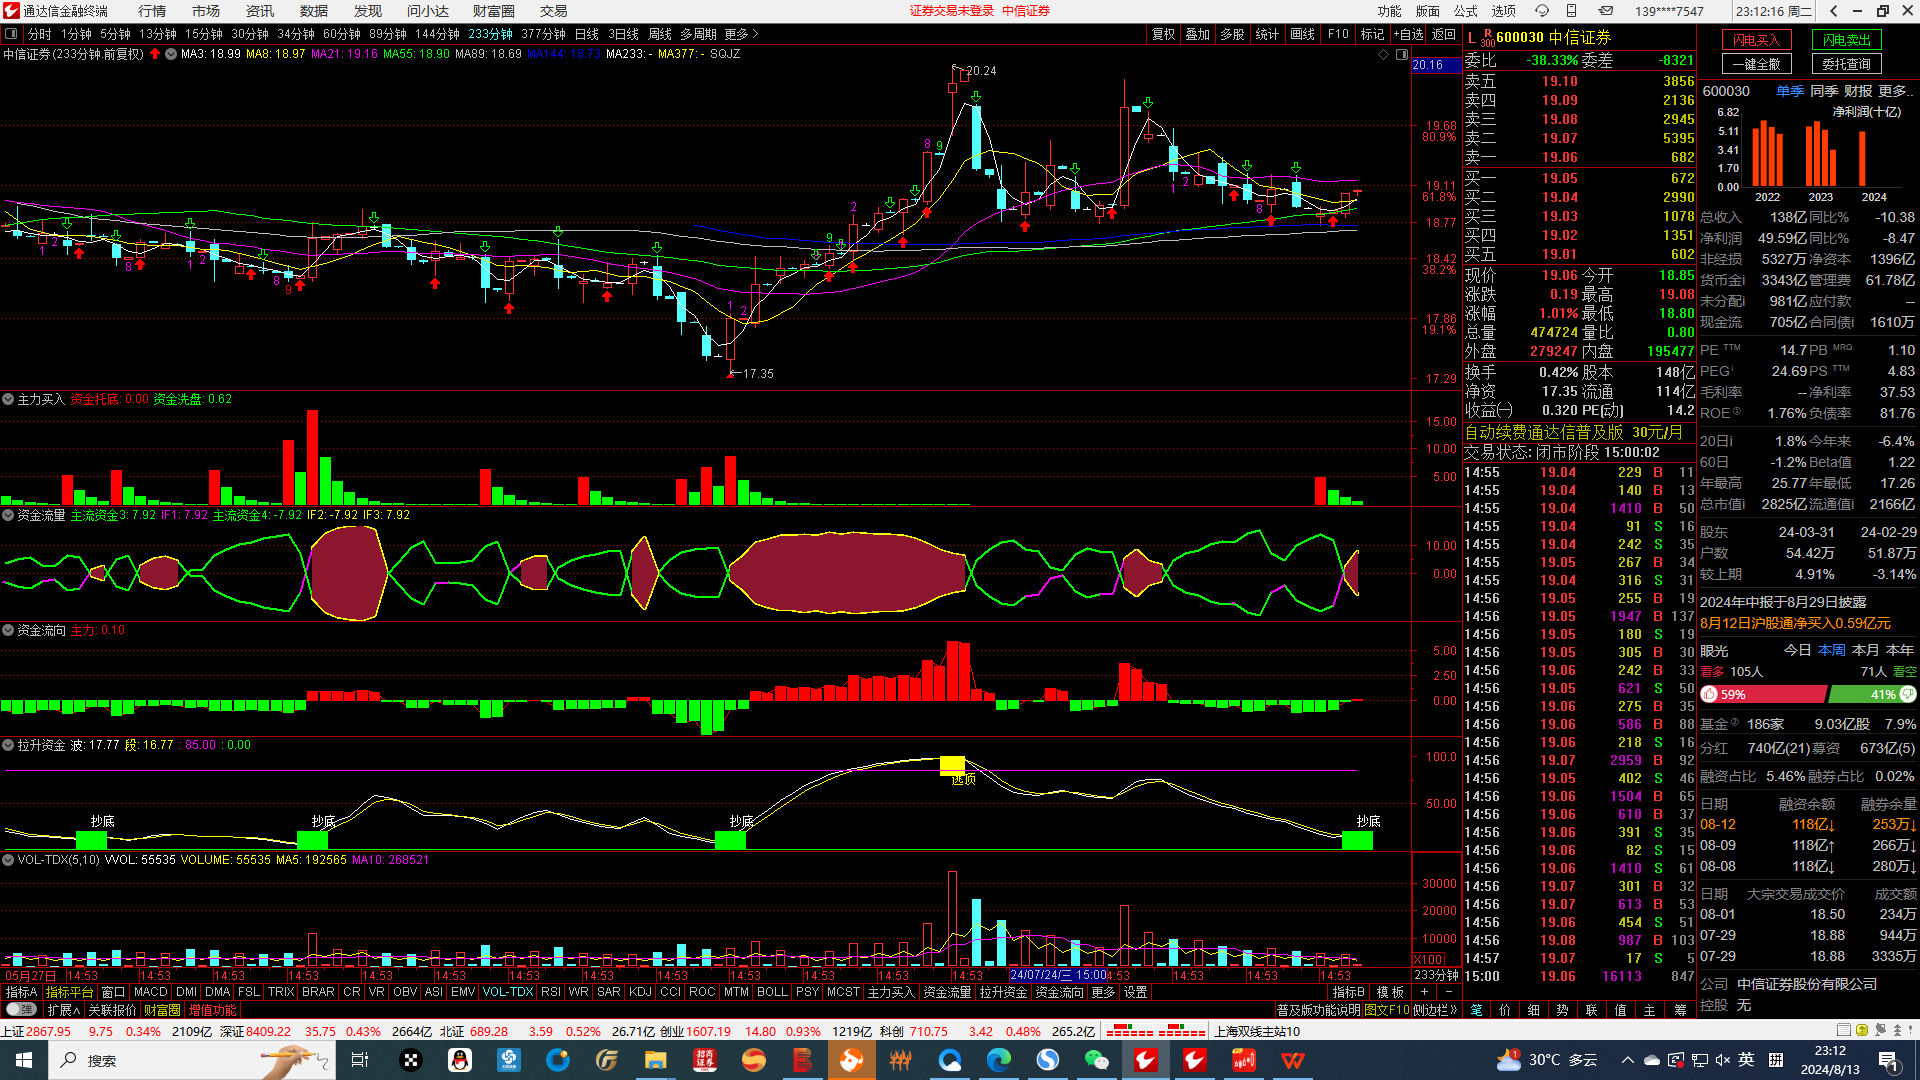Screen dimensions: 1920x1080
Task: Open the 更多 indicator list in bottom bar
Action: [x=1103, y=992]
